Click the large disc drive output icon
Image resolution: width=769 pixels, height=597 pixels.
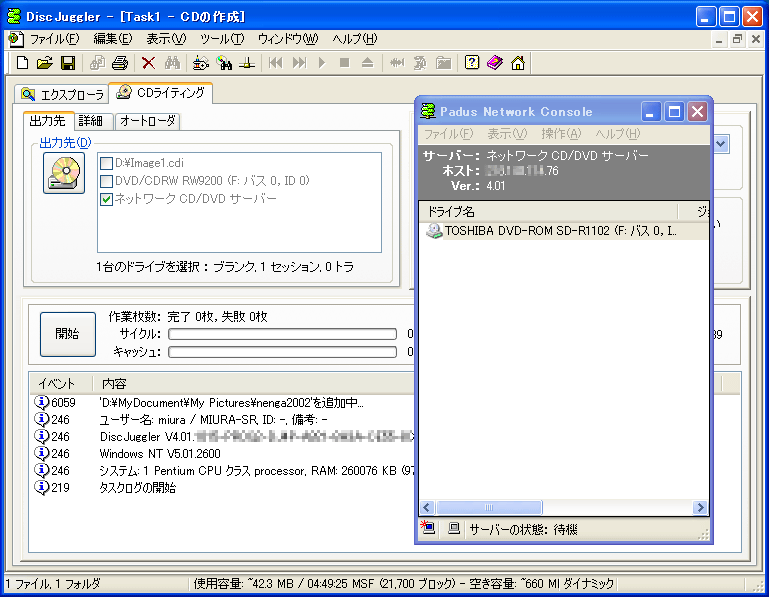point(63,173)
